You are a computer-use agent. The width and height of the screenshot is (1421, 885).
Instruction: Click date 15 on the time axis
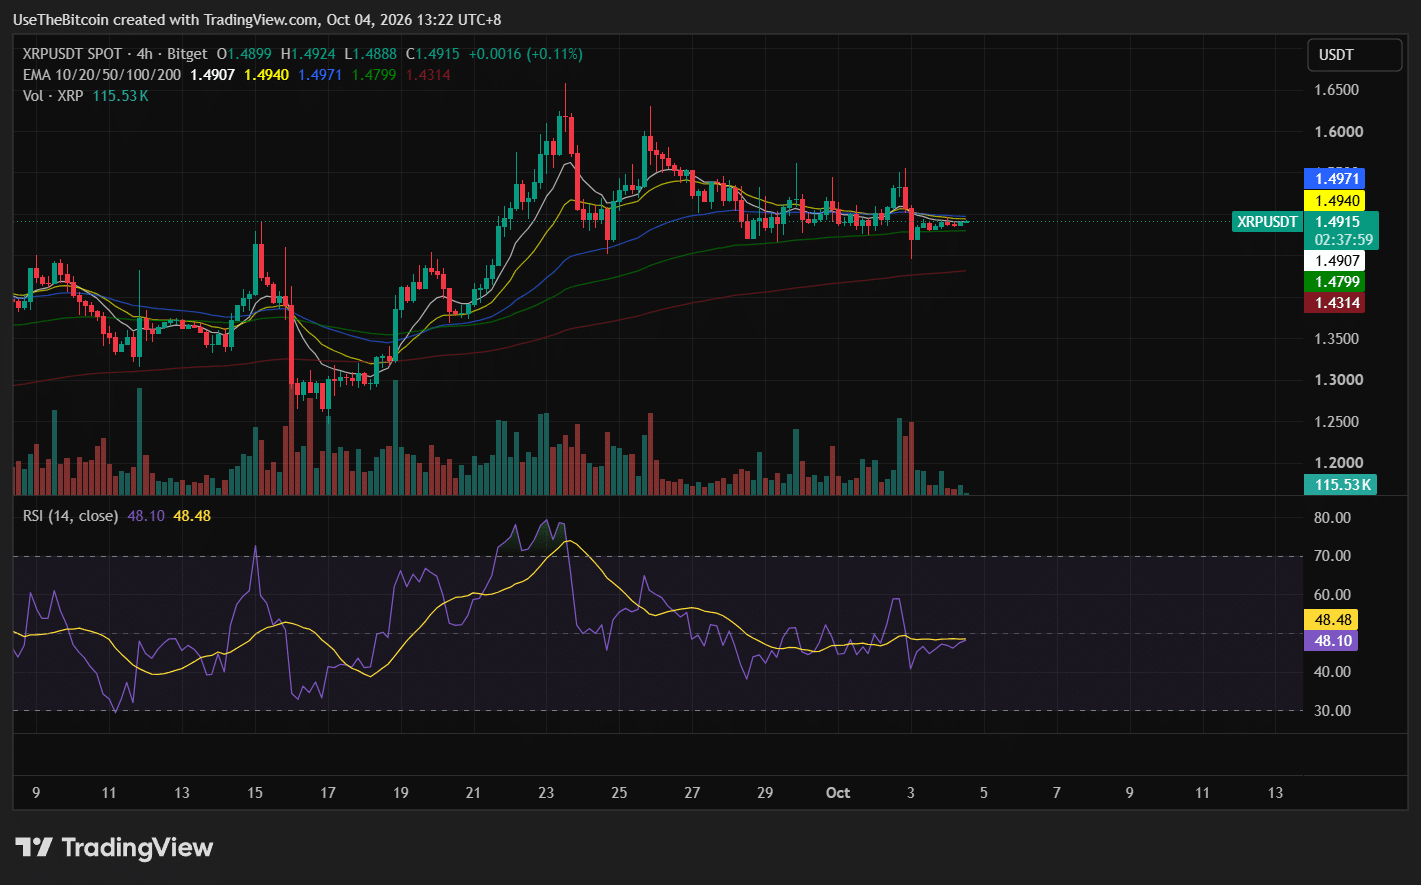(x=255, y=793)
